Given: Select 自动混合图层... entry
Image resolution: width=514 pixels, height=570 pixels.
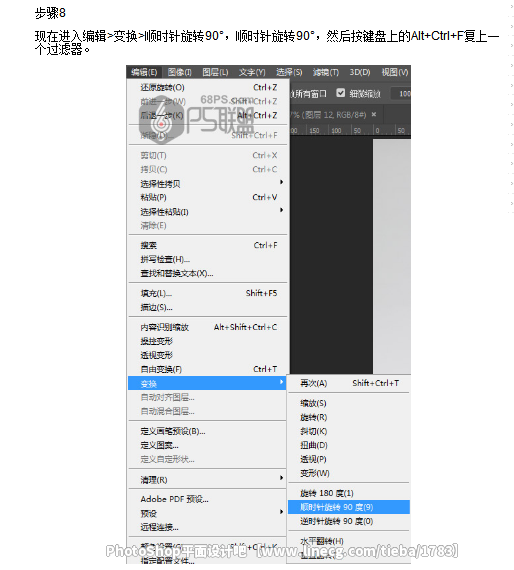Looking at the screenshot, I should [x=208, y=411].
